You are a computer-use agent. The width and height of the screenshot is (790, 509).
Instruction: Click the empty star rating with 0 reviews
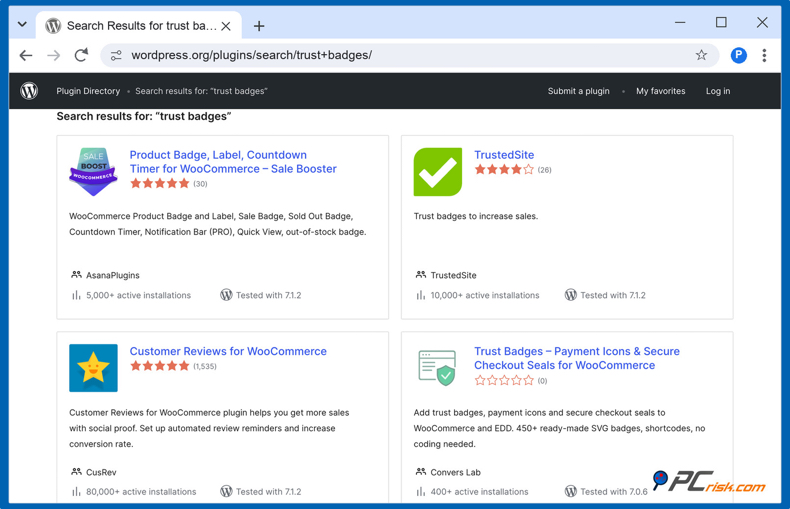pyautogui.click(x=504, y=380)
